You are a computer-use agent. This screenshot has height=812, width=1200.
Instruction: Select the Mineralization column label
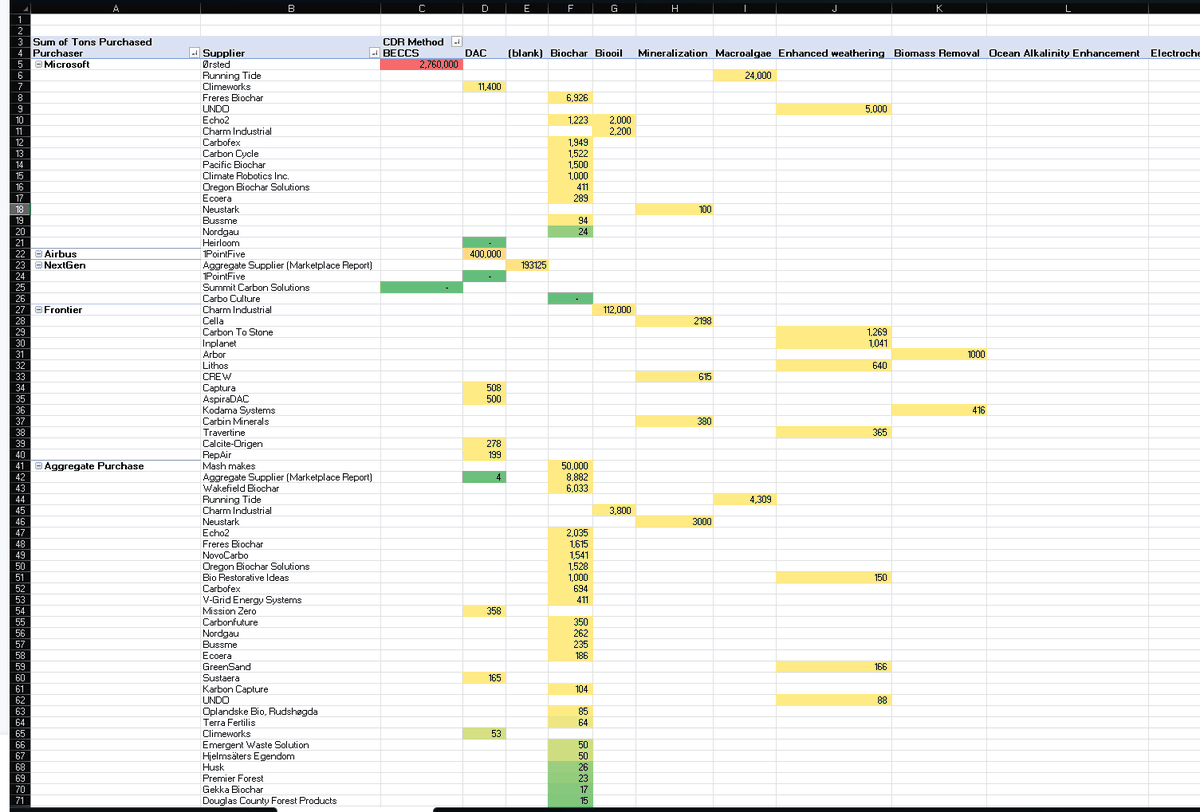pos(673,53)
